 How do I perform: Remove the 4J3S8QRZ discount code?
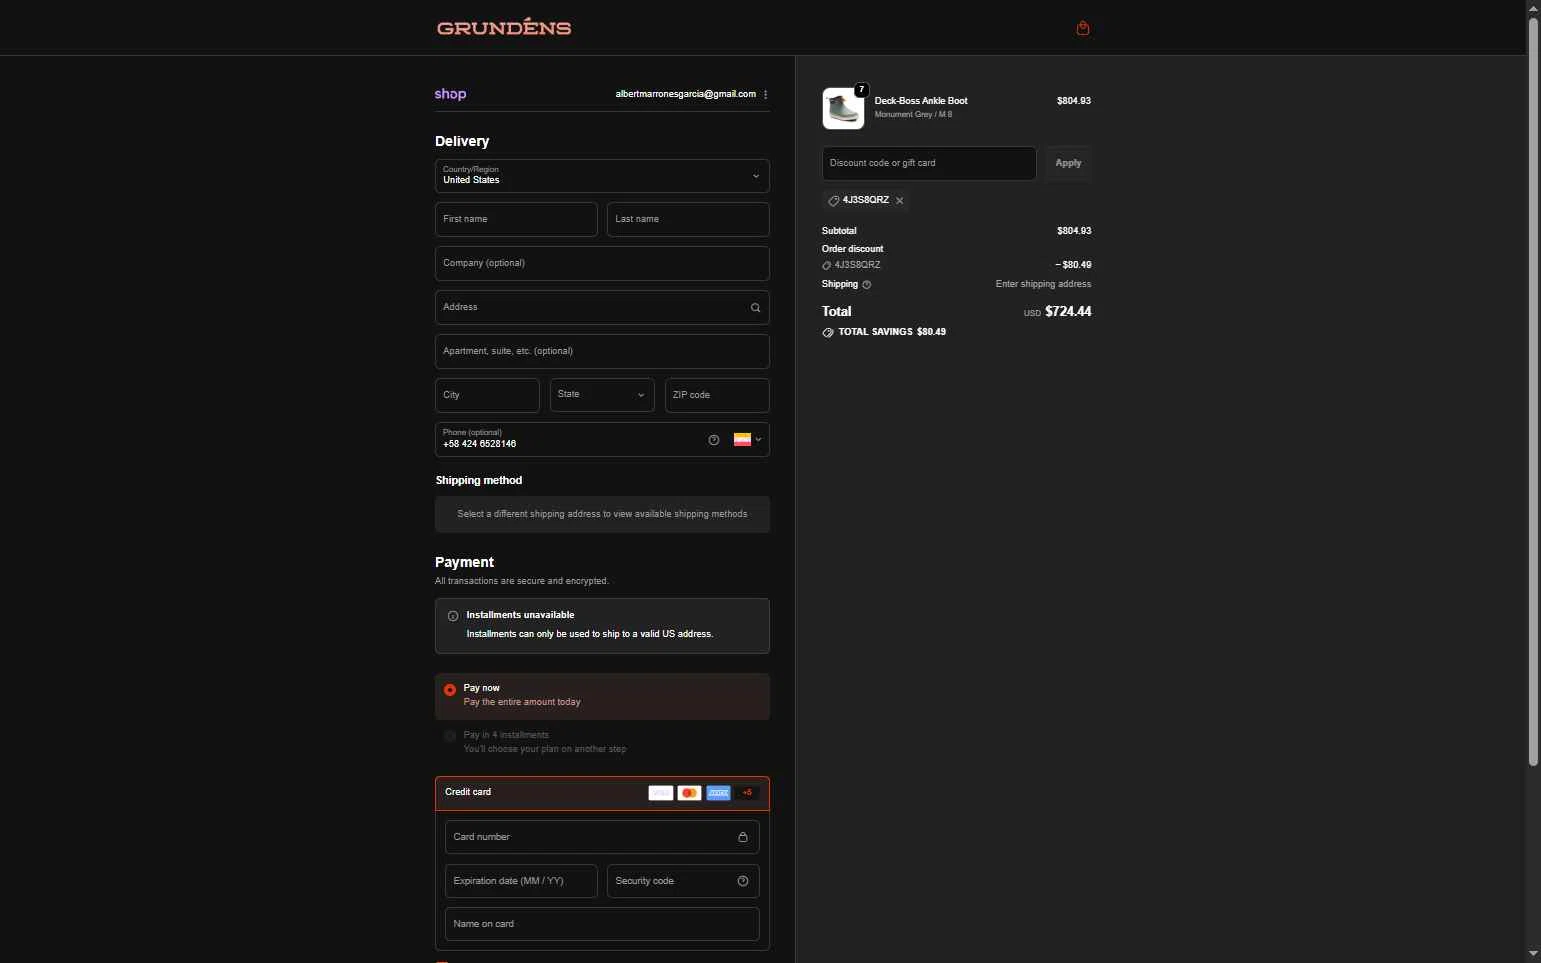[x=900, y=201]
